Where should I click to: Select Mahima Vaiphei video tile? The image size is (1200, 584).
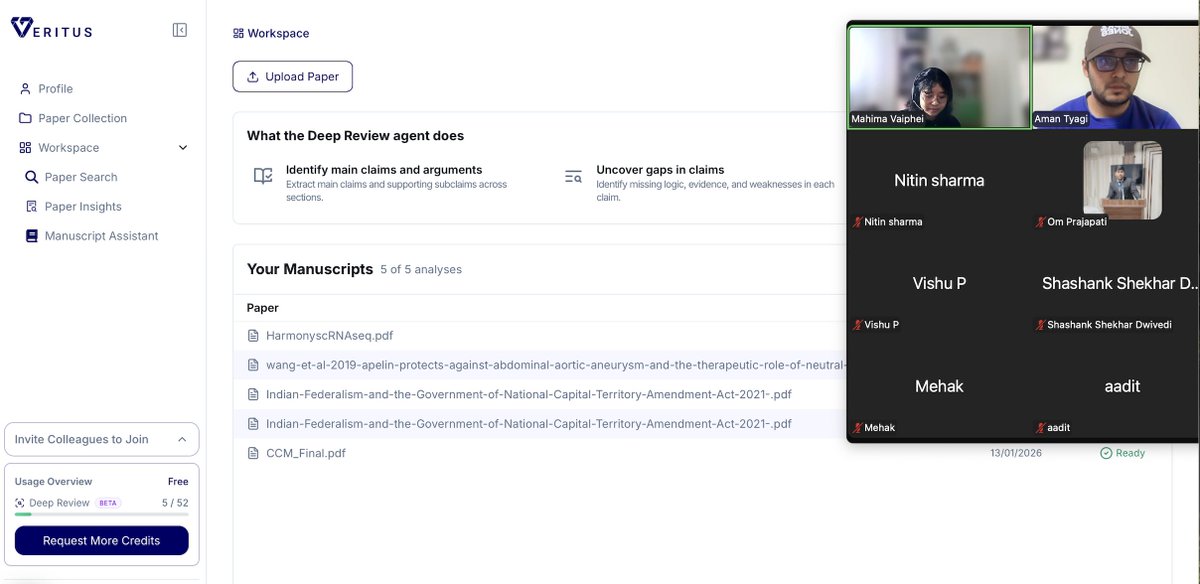(x=939, y=77)
